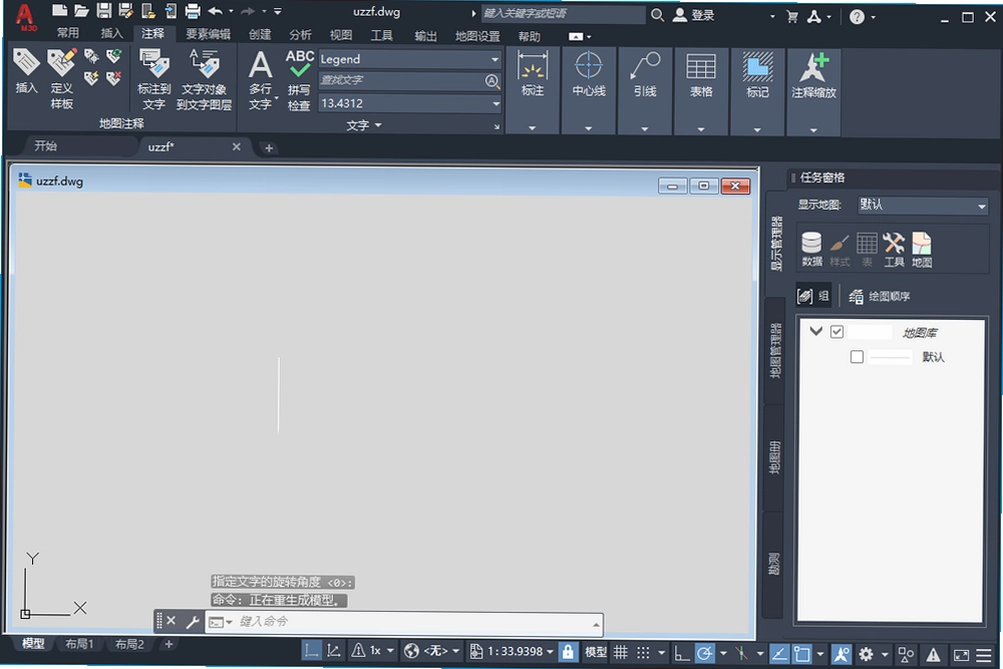Run the ABC 拼写检查 spell check

pyautogui.click(x=299, y=81)
